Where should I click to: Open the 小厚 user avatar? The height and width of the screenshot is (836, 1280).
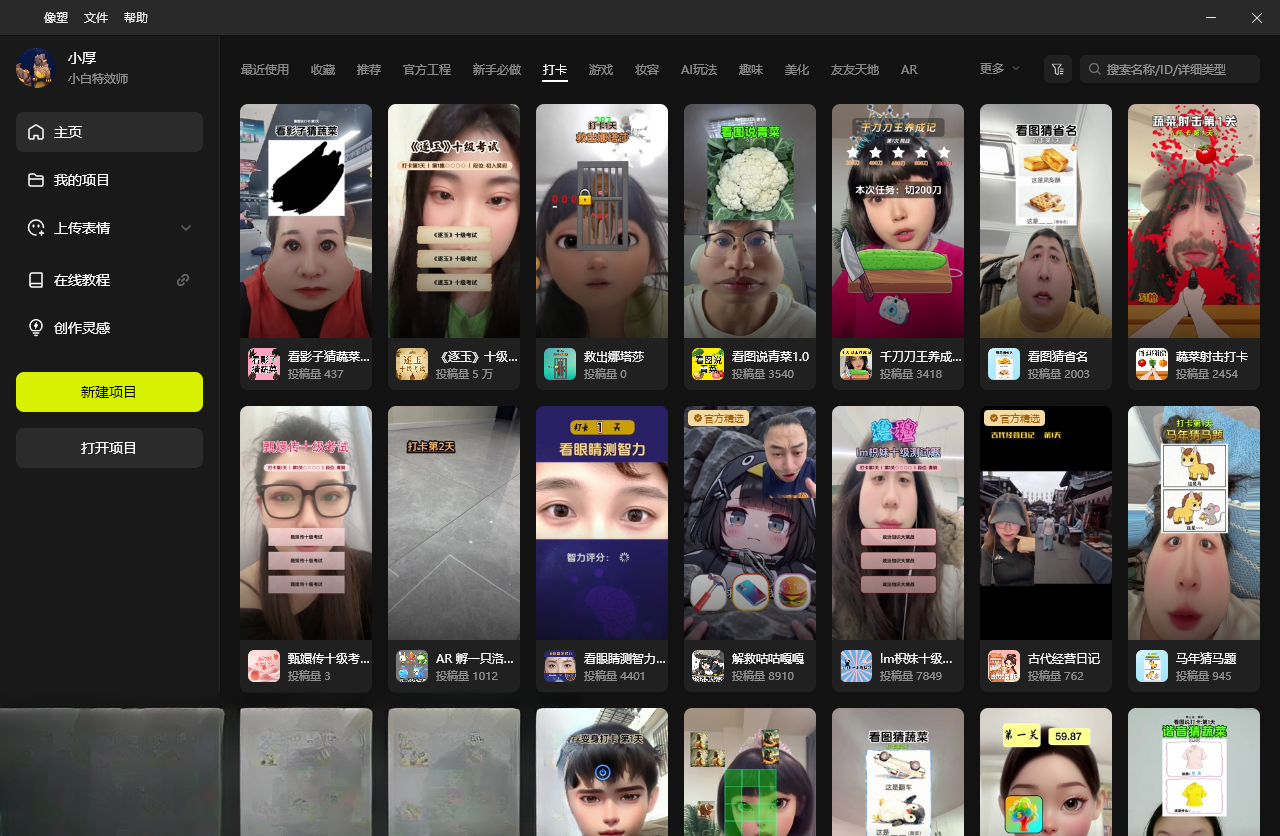point(35,68)
